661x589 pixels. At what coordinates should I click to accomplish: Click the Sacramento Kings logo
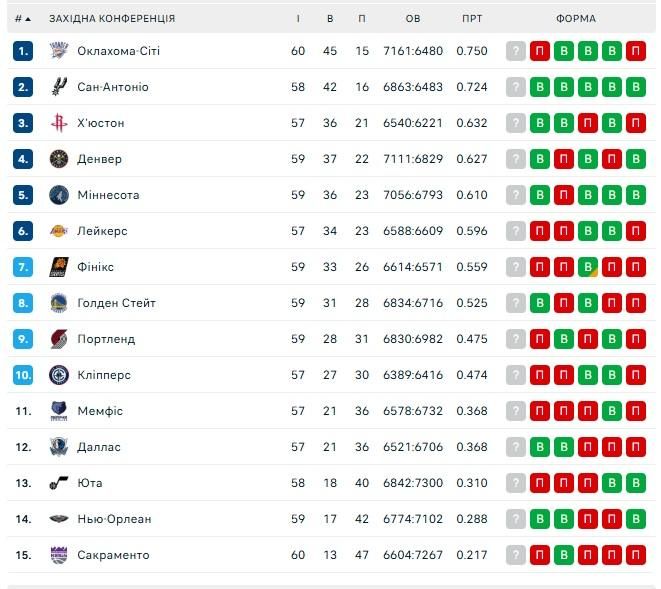pyautogui.click(x=58, y=555)
